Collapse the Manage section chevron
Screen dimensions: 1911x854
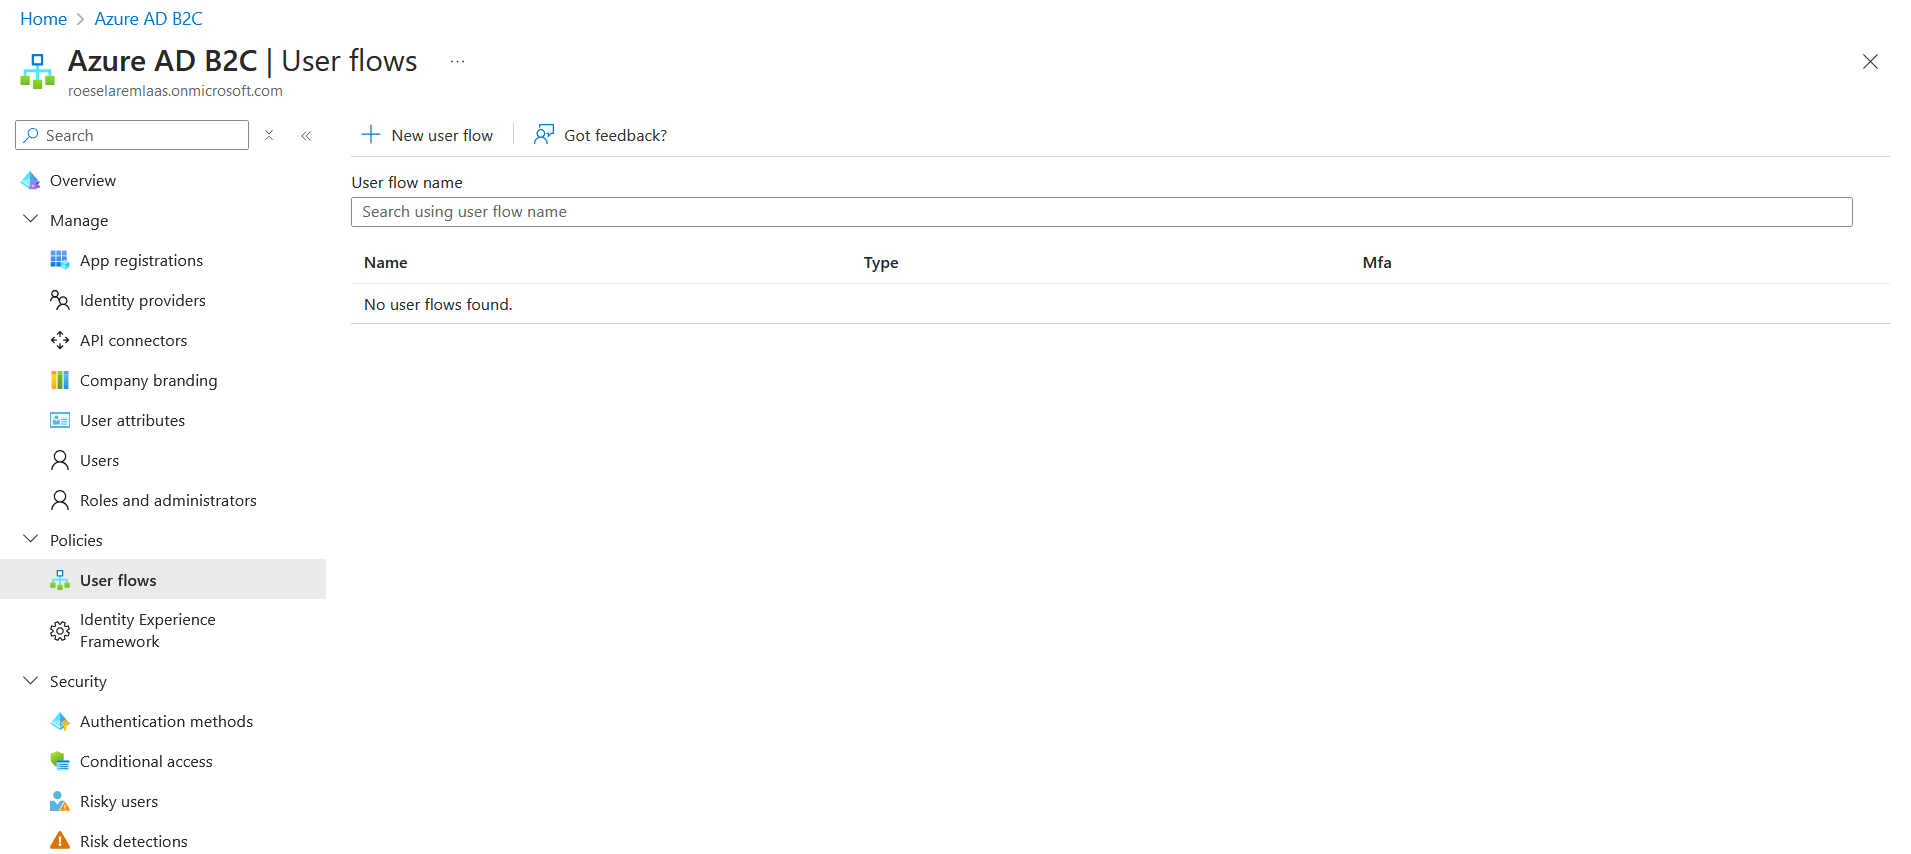coord(31,219)
